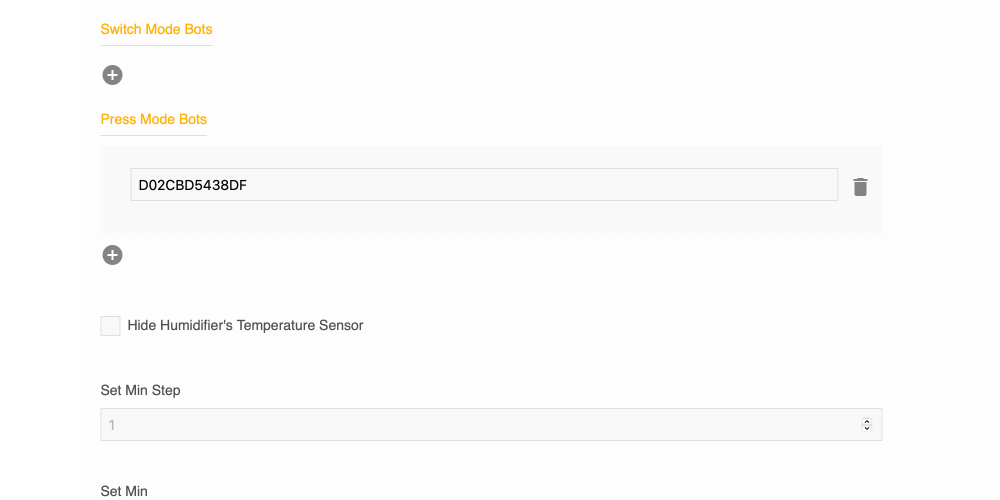Delete the D02CBD5438DF bot with trash icon

pos(860,187)
